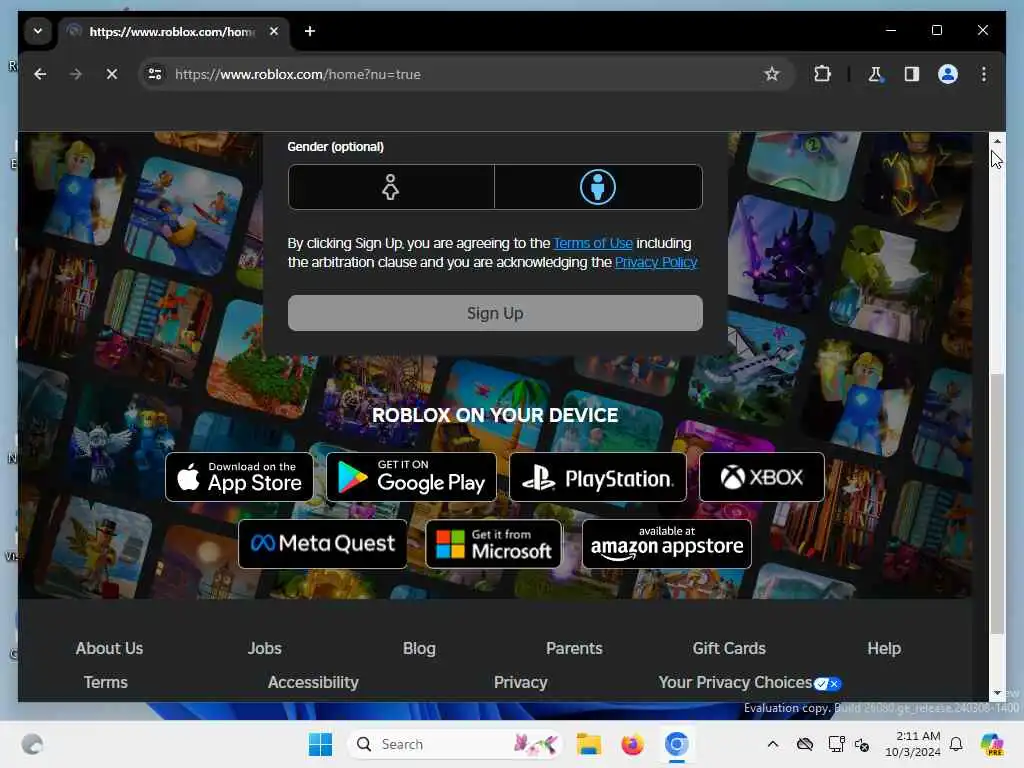Go to About Us footer link
This screenshot has width=1024, height=768.
(x=109, y=648)
